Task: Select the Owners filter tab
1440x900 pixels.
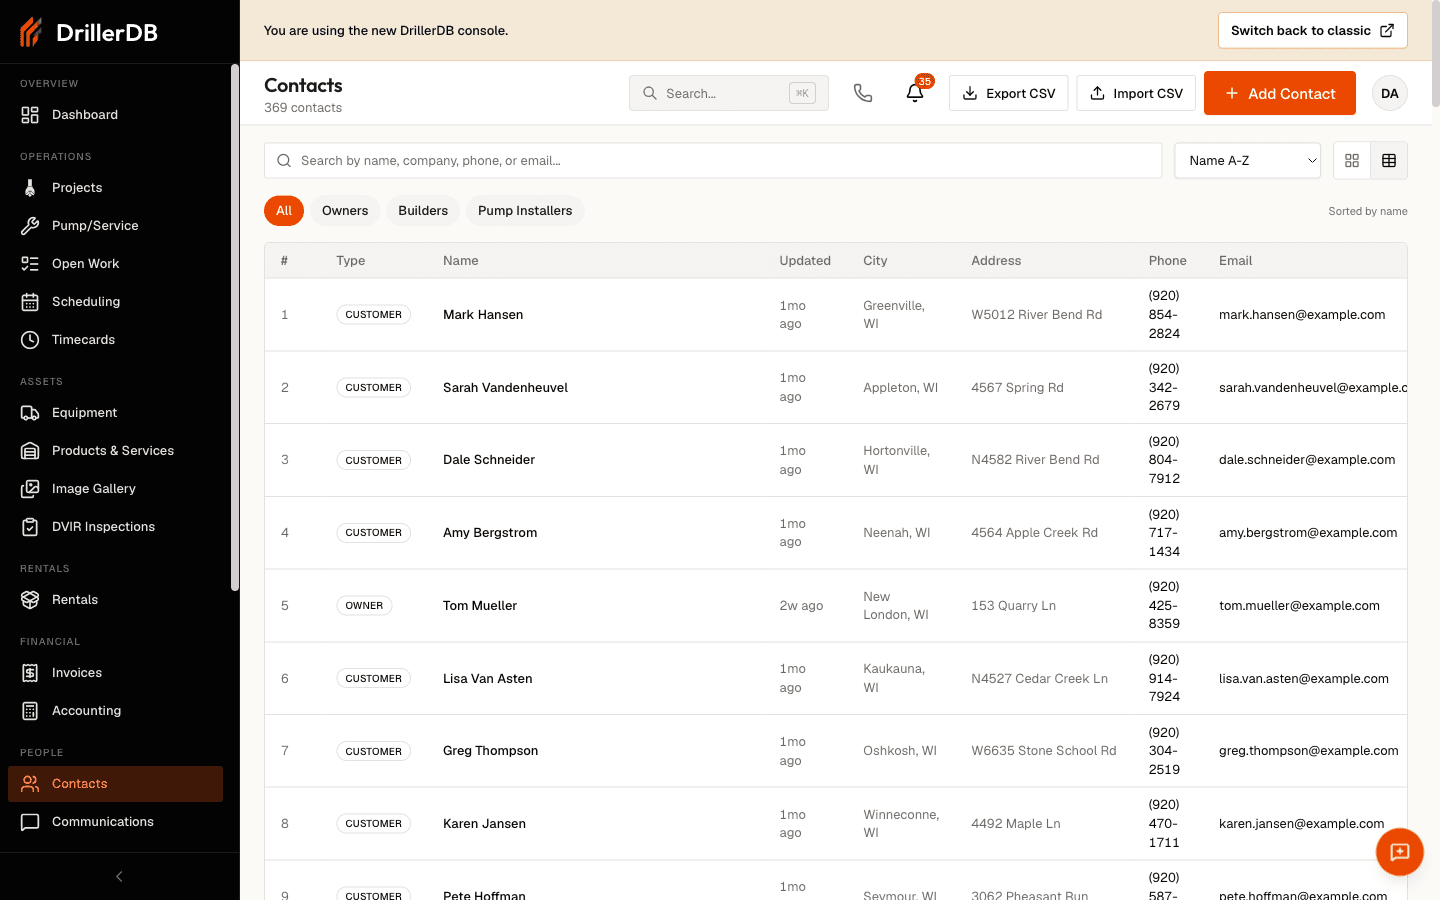Action: 345,210
